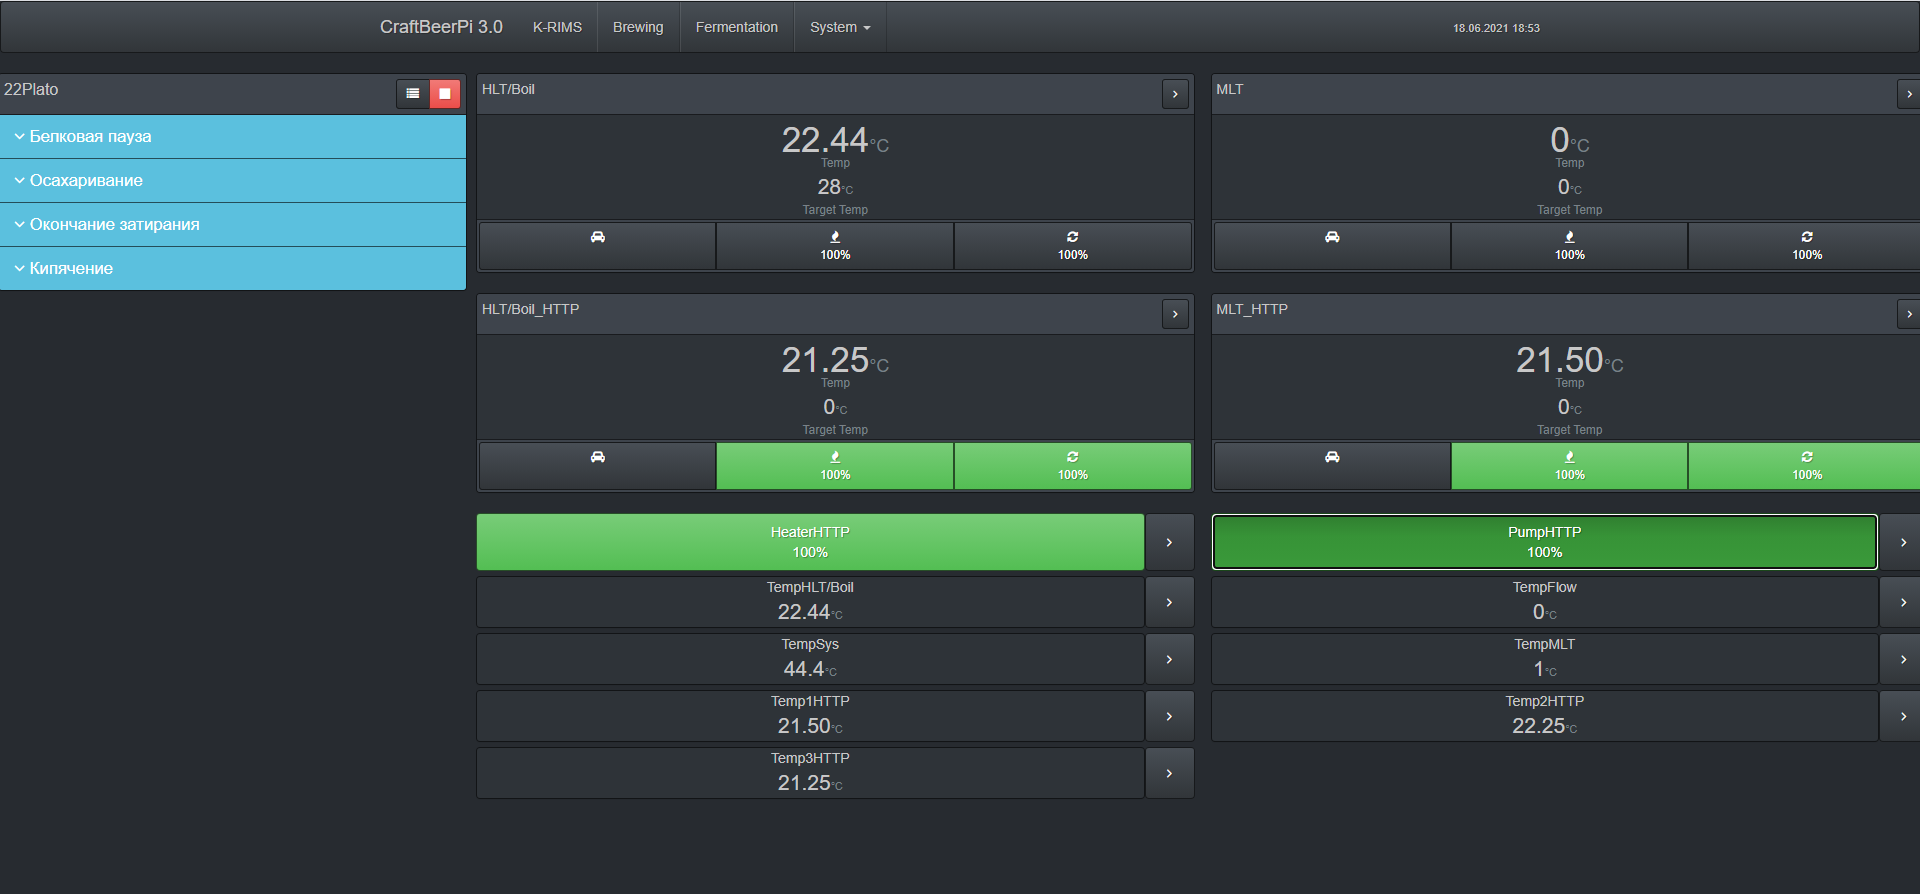The image size is (1920, 894).
Task: Click the Temp2HTTP sensor reading 22.25
Action: (1544, 726)
